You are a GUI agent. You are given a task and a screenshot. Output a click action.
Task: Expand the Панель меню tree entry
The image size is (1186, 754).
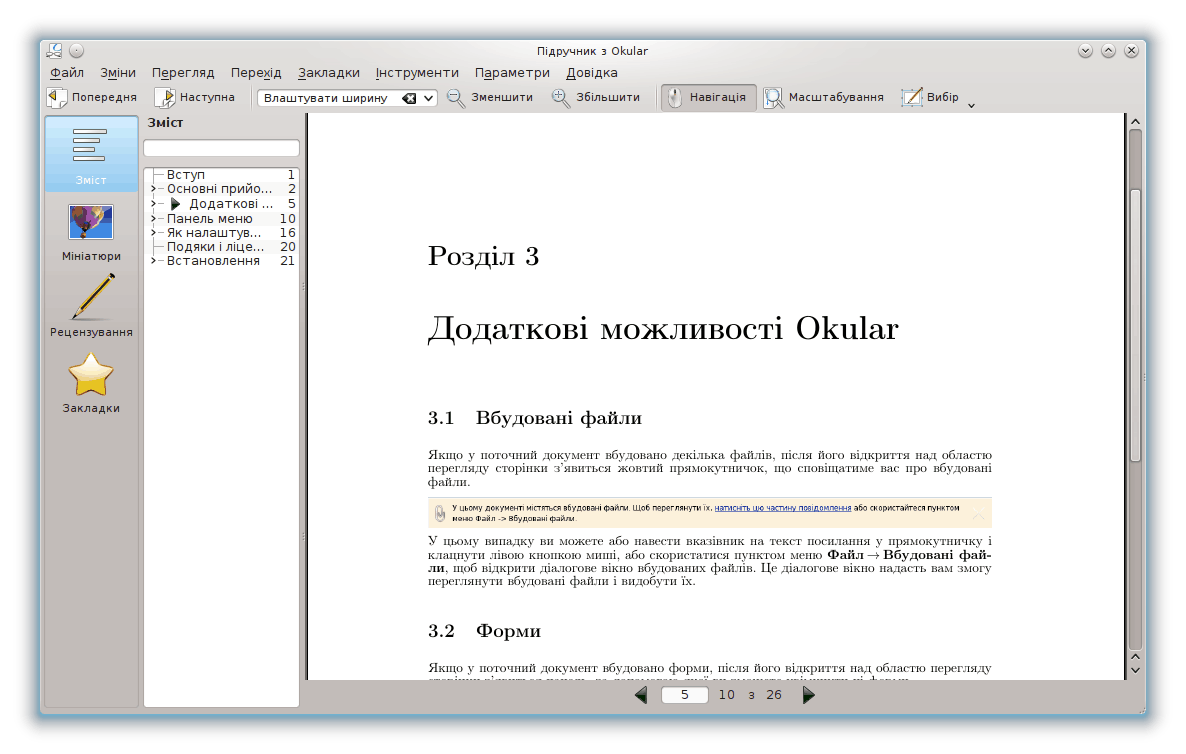coord(153,219)
